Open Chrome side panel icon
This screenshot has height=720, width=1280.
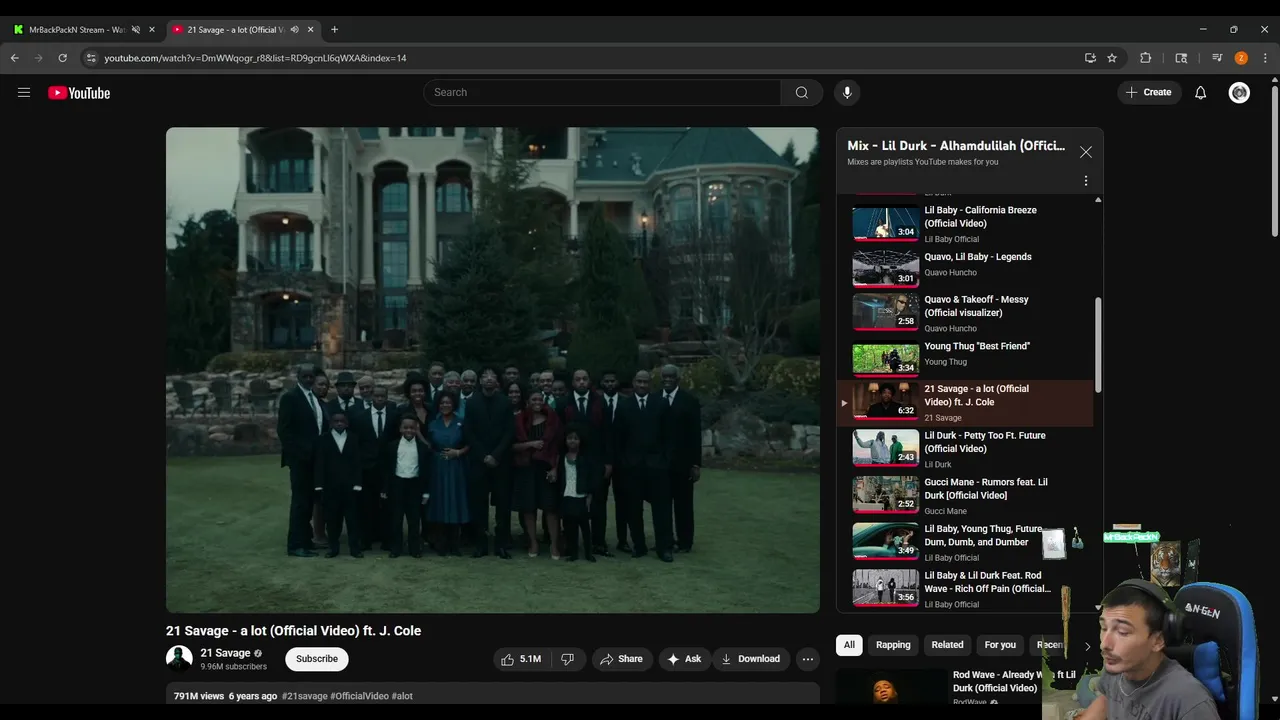click(1181, 58)
